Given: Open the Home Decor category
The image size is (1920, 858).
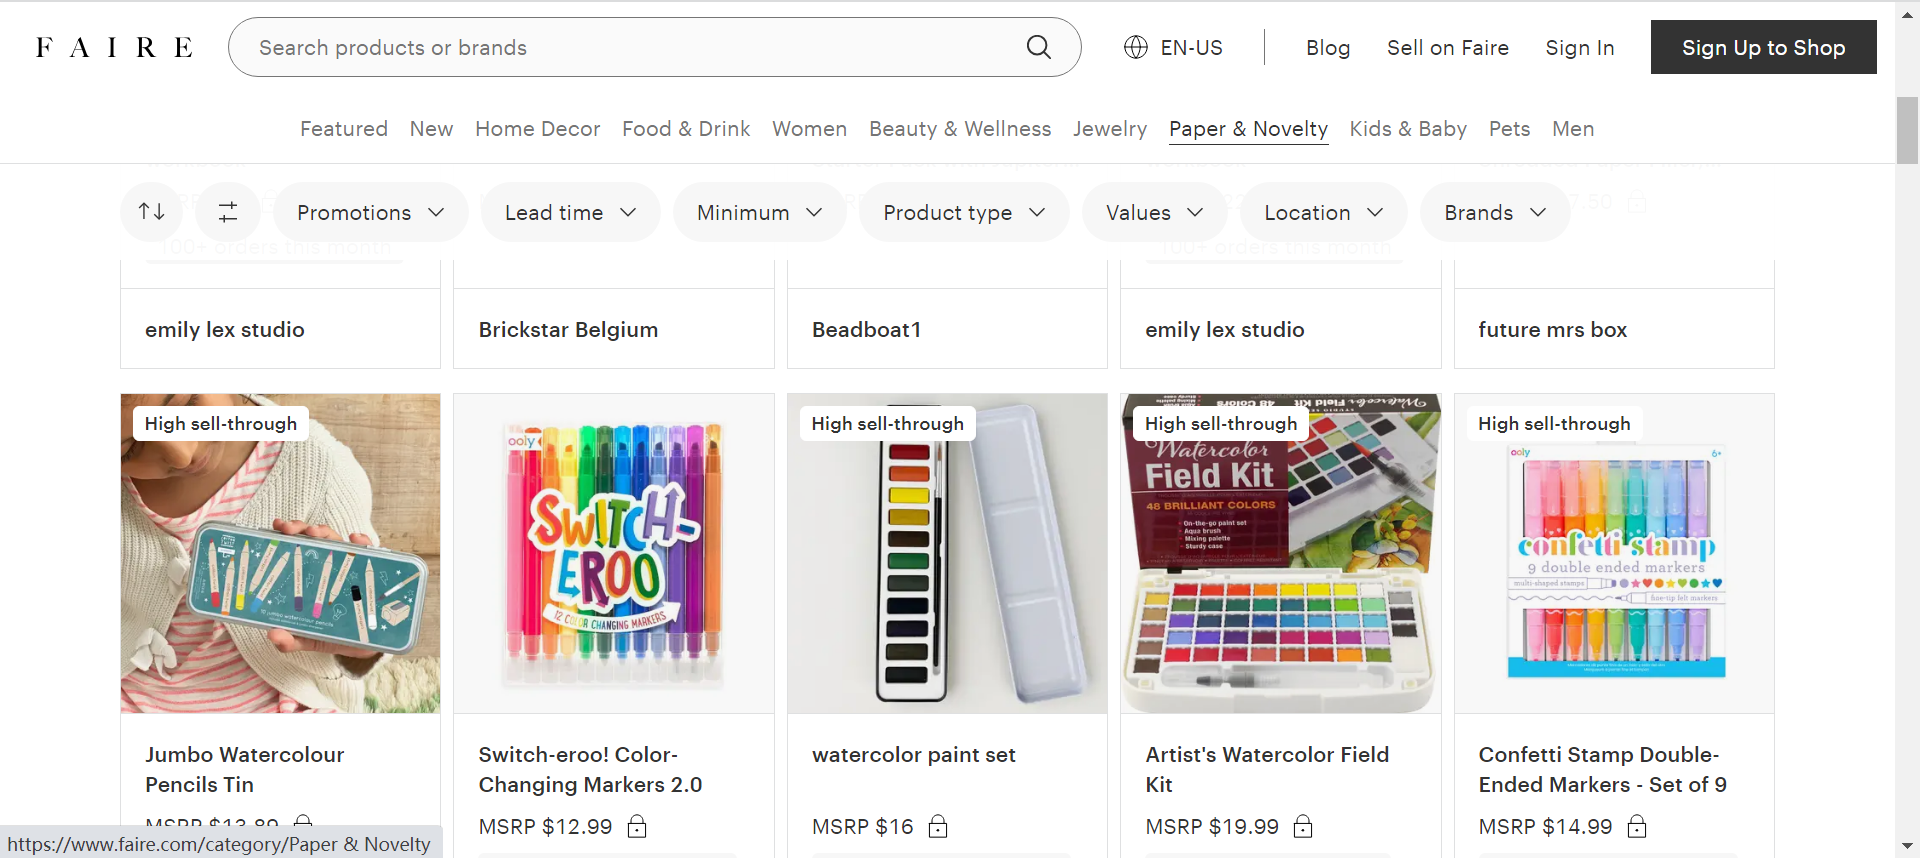Looking at the screenshot, I should pyautogui.click(x=538, y=129).
